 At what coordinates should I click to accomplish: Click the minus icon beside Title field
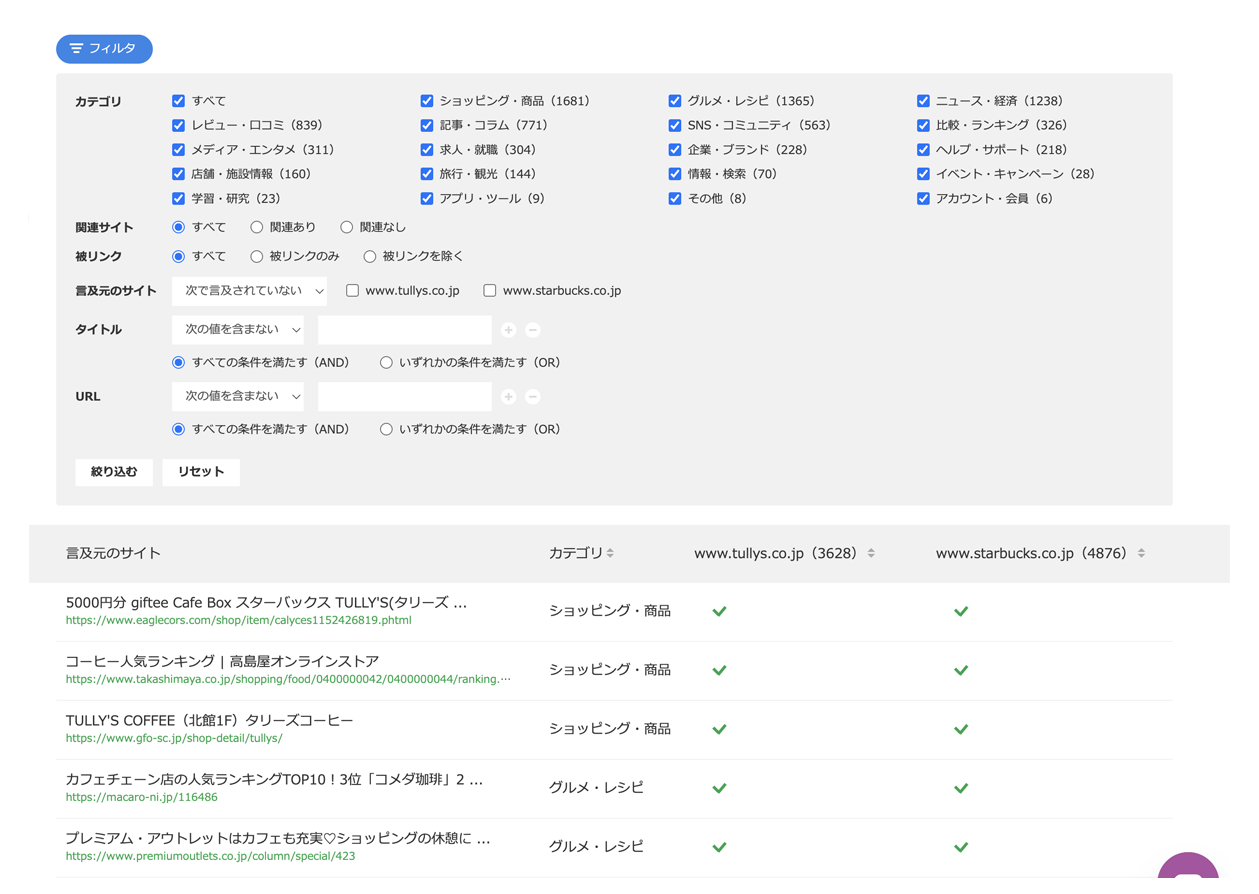[533, 330]
